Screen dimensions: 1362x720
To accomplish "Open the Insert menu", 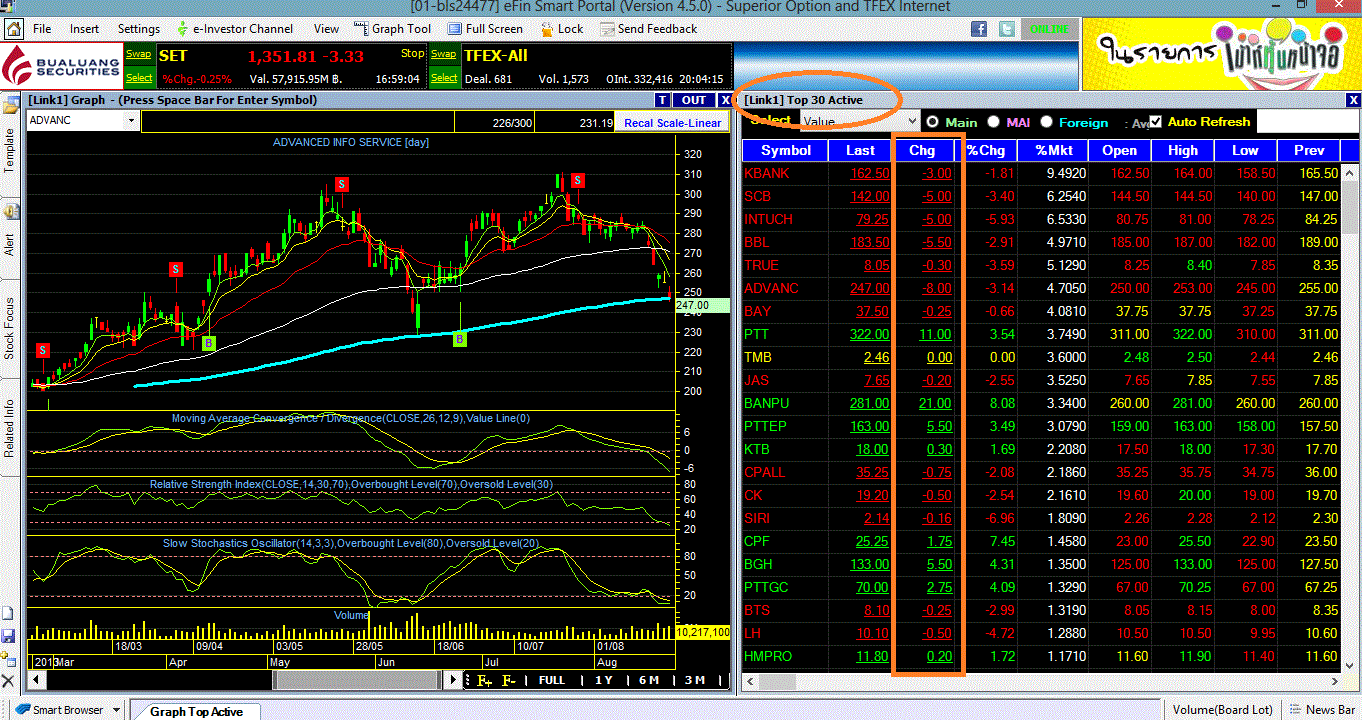I will click(85, 29).
